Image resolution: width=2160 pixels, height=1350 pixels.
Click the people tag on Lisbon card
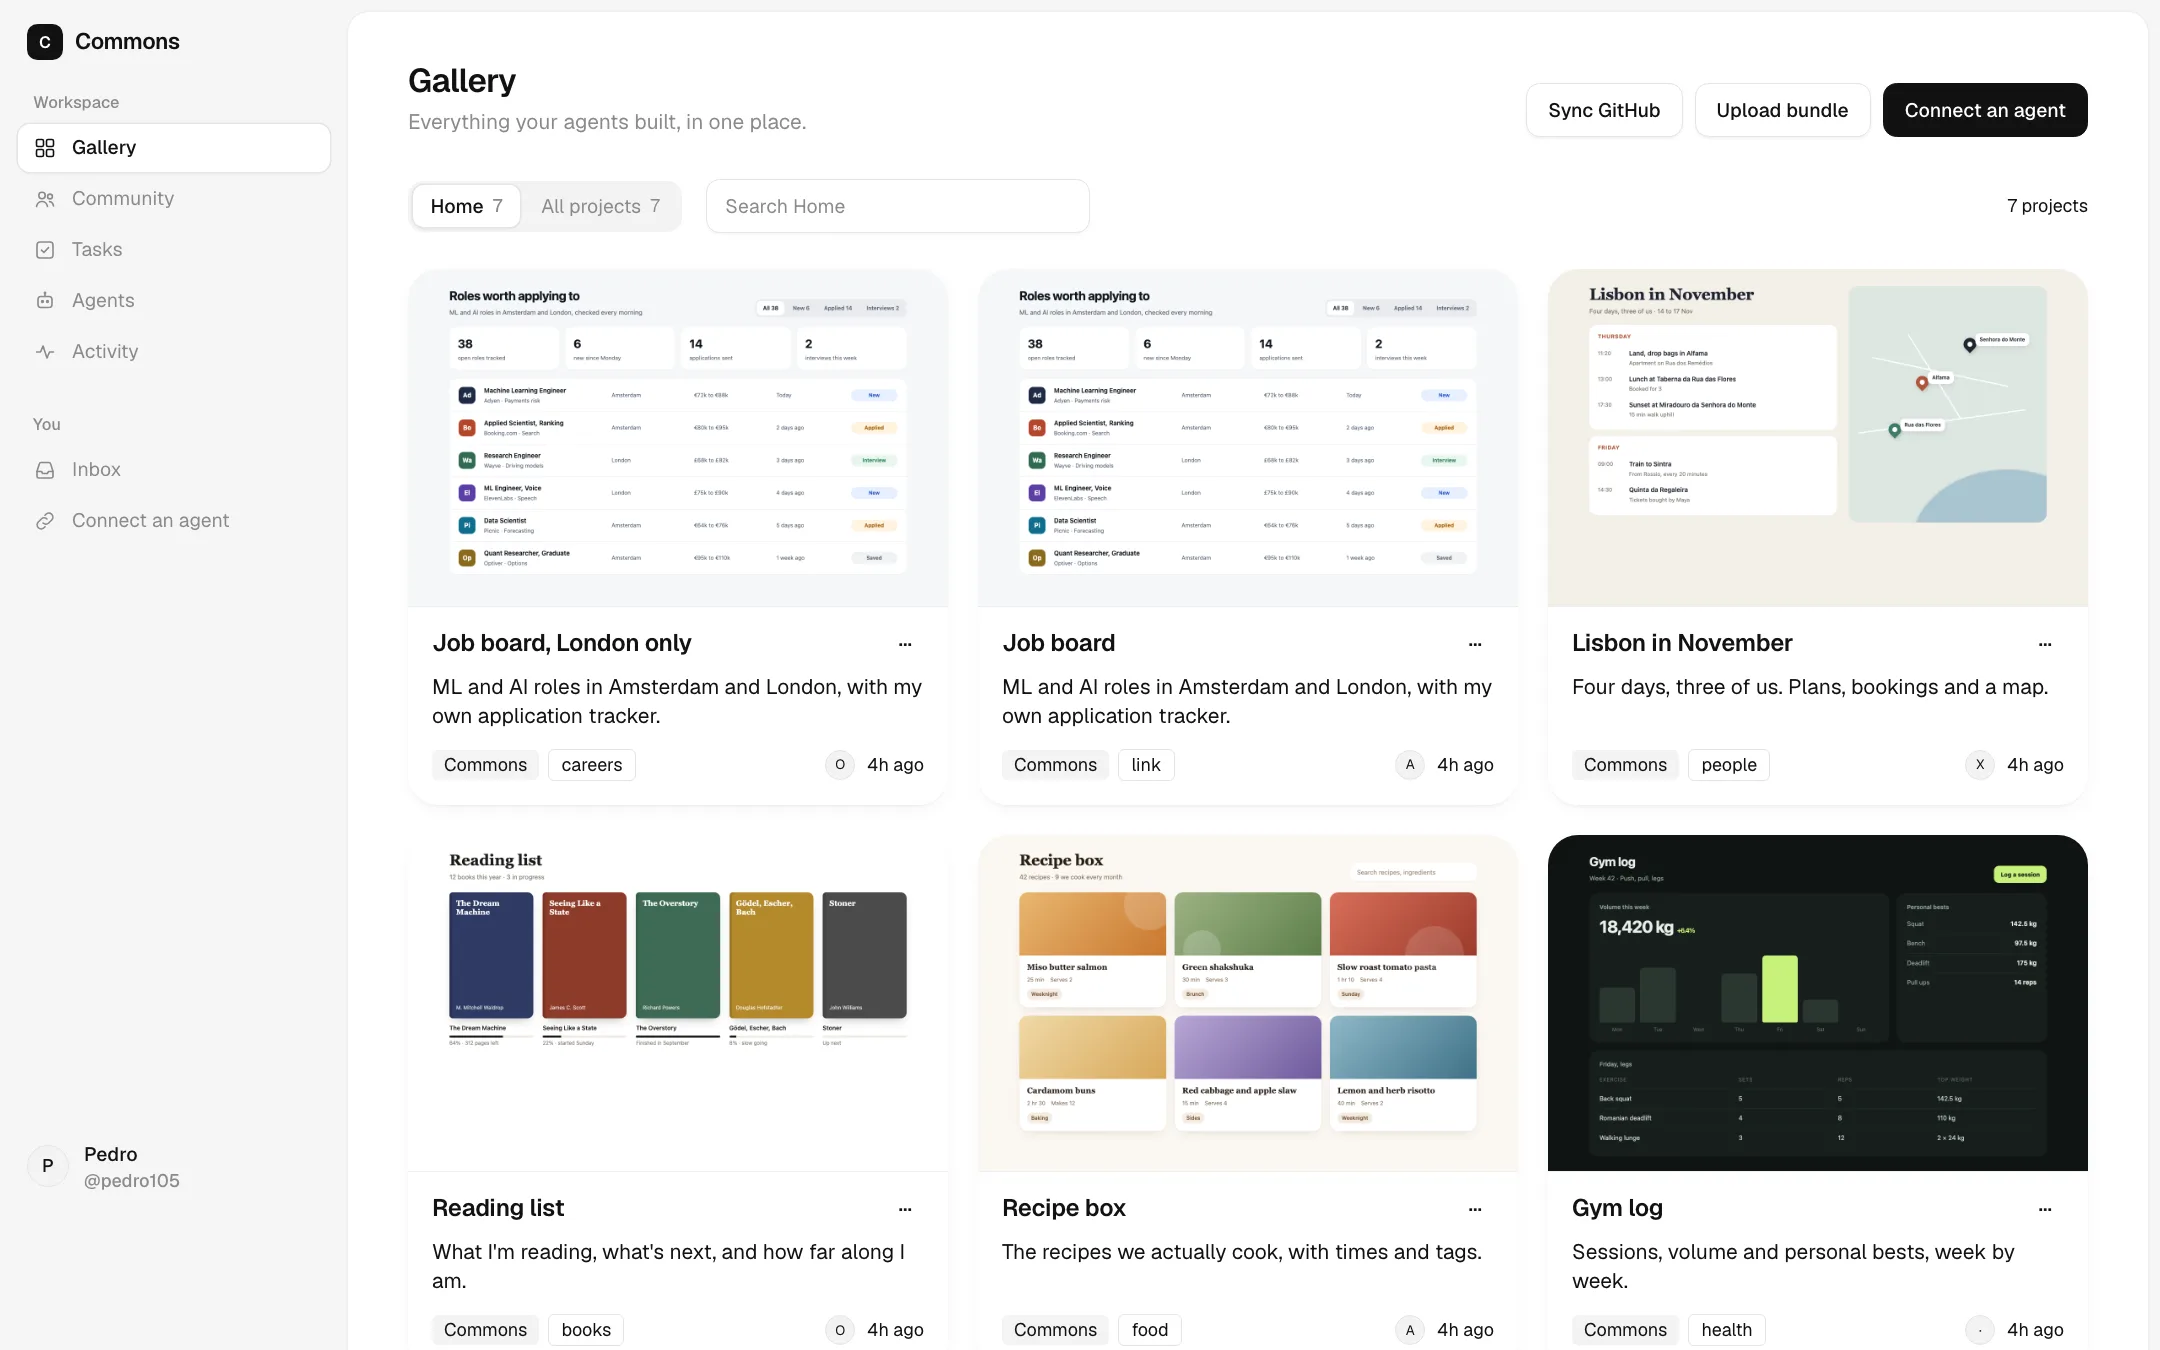1729,765
